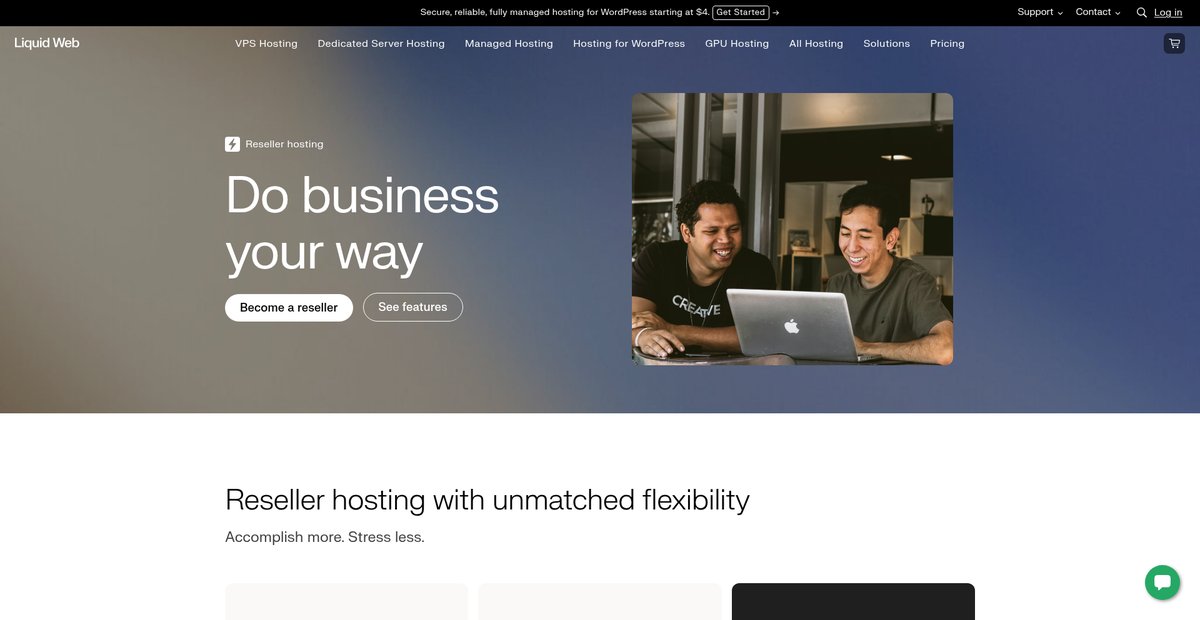This screenshot has width=1200, height=620.
Task: Click the See features button
Action: (413, 307)
